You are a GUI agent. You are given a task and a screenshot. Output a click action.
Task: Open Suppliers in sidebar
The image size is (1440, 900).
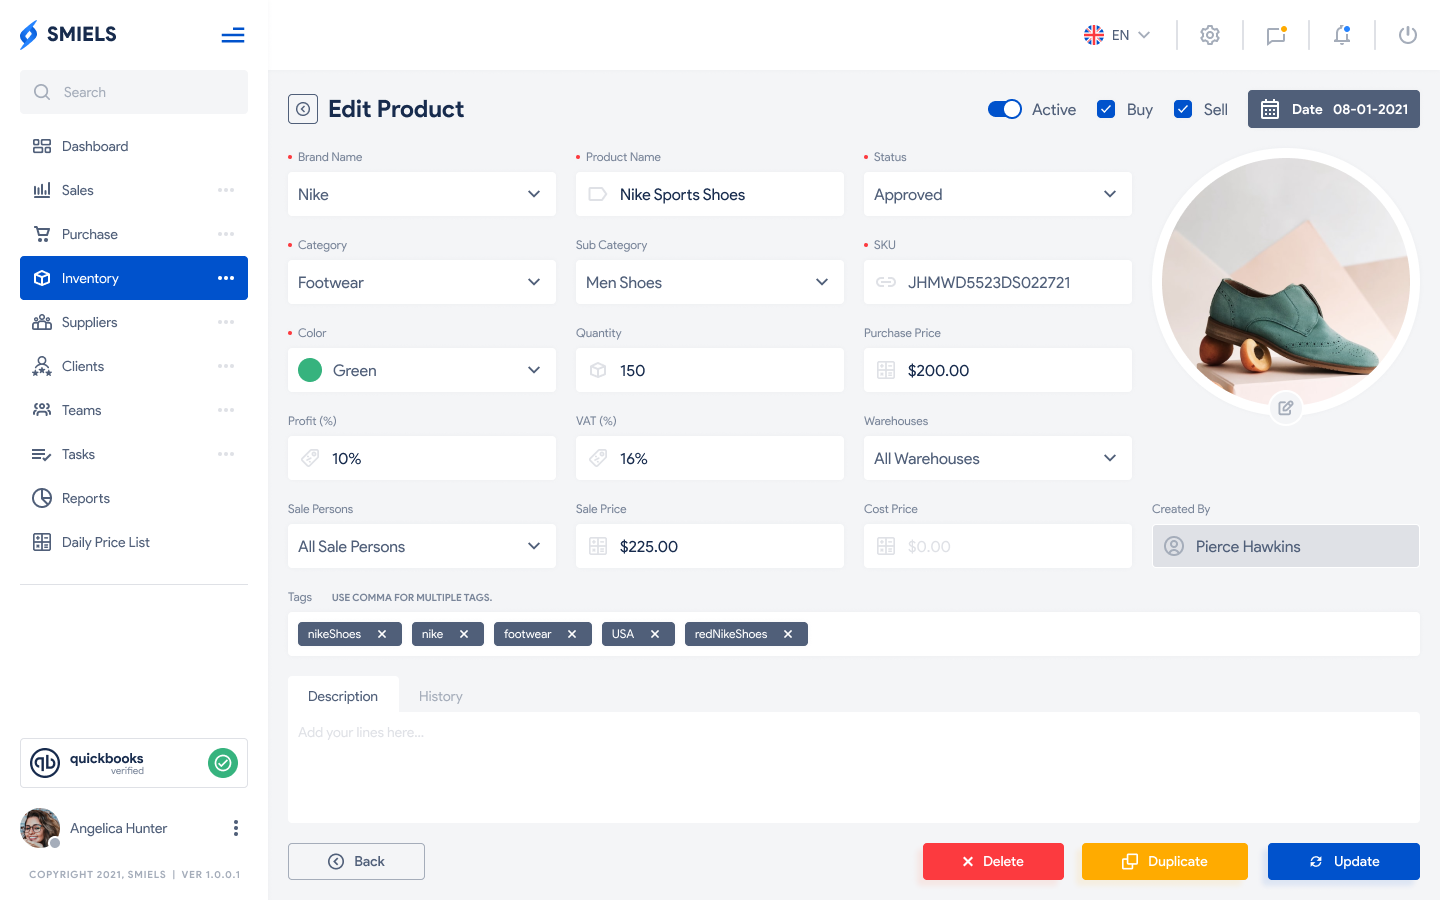coord(134,322)
